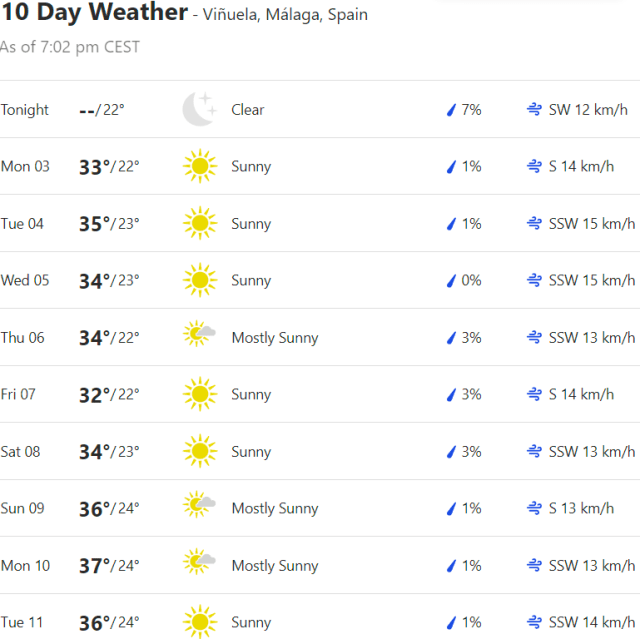Click the moon icon for Tonight
This screenshot has height=639, width=640.
(x=199, y=109)
